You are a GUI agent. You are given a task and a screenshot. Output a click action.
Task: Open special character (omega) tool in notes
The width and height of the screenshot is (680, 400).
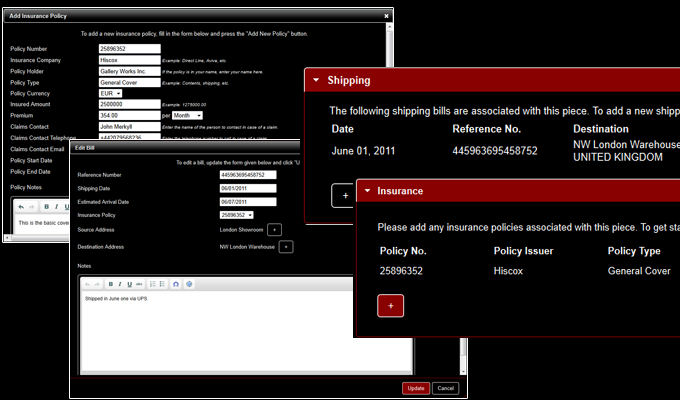176,284
